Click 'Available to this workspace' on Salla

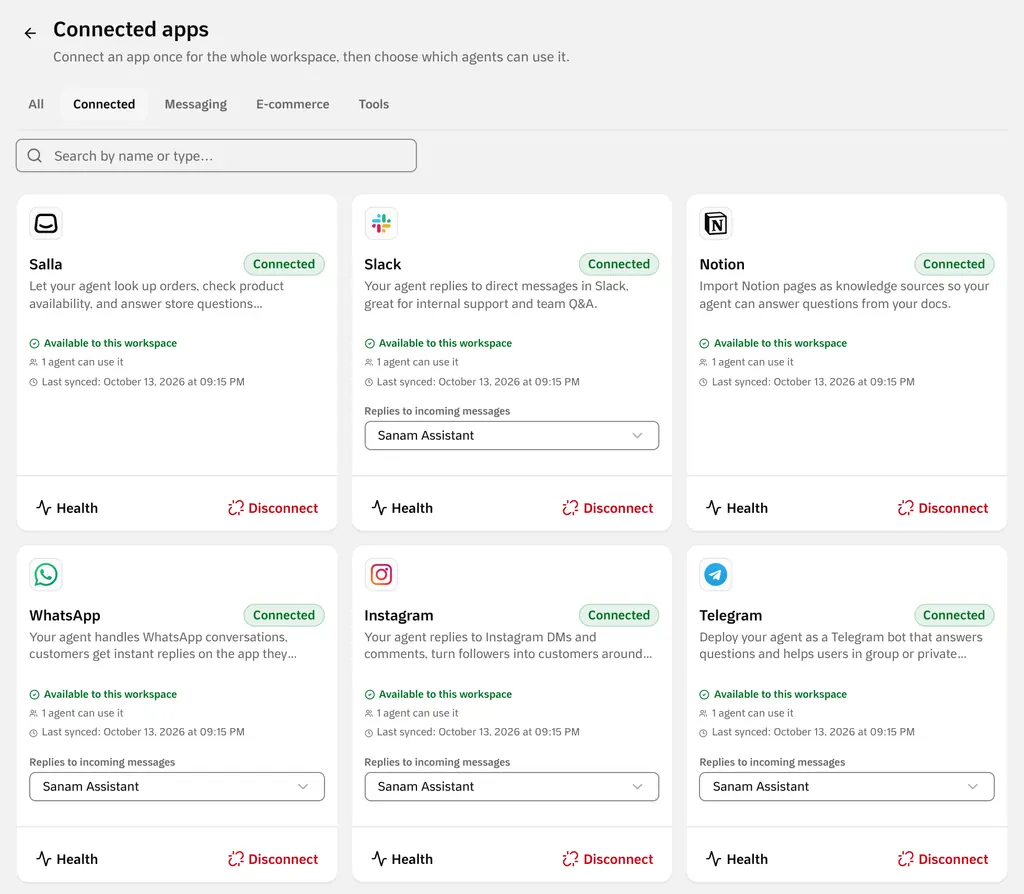[103, 343]
